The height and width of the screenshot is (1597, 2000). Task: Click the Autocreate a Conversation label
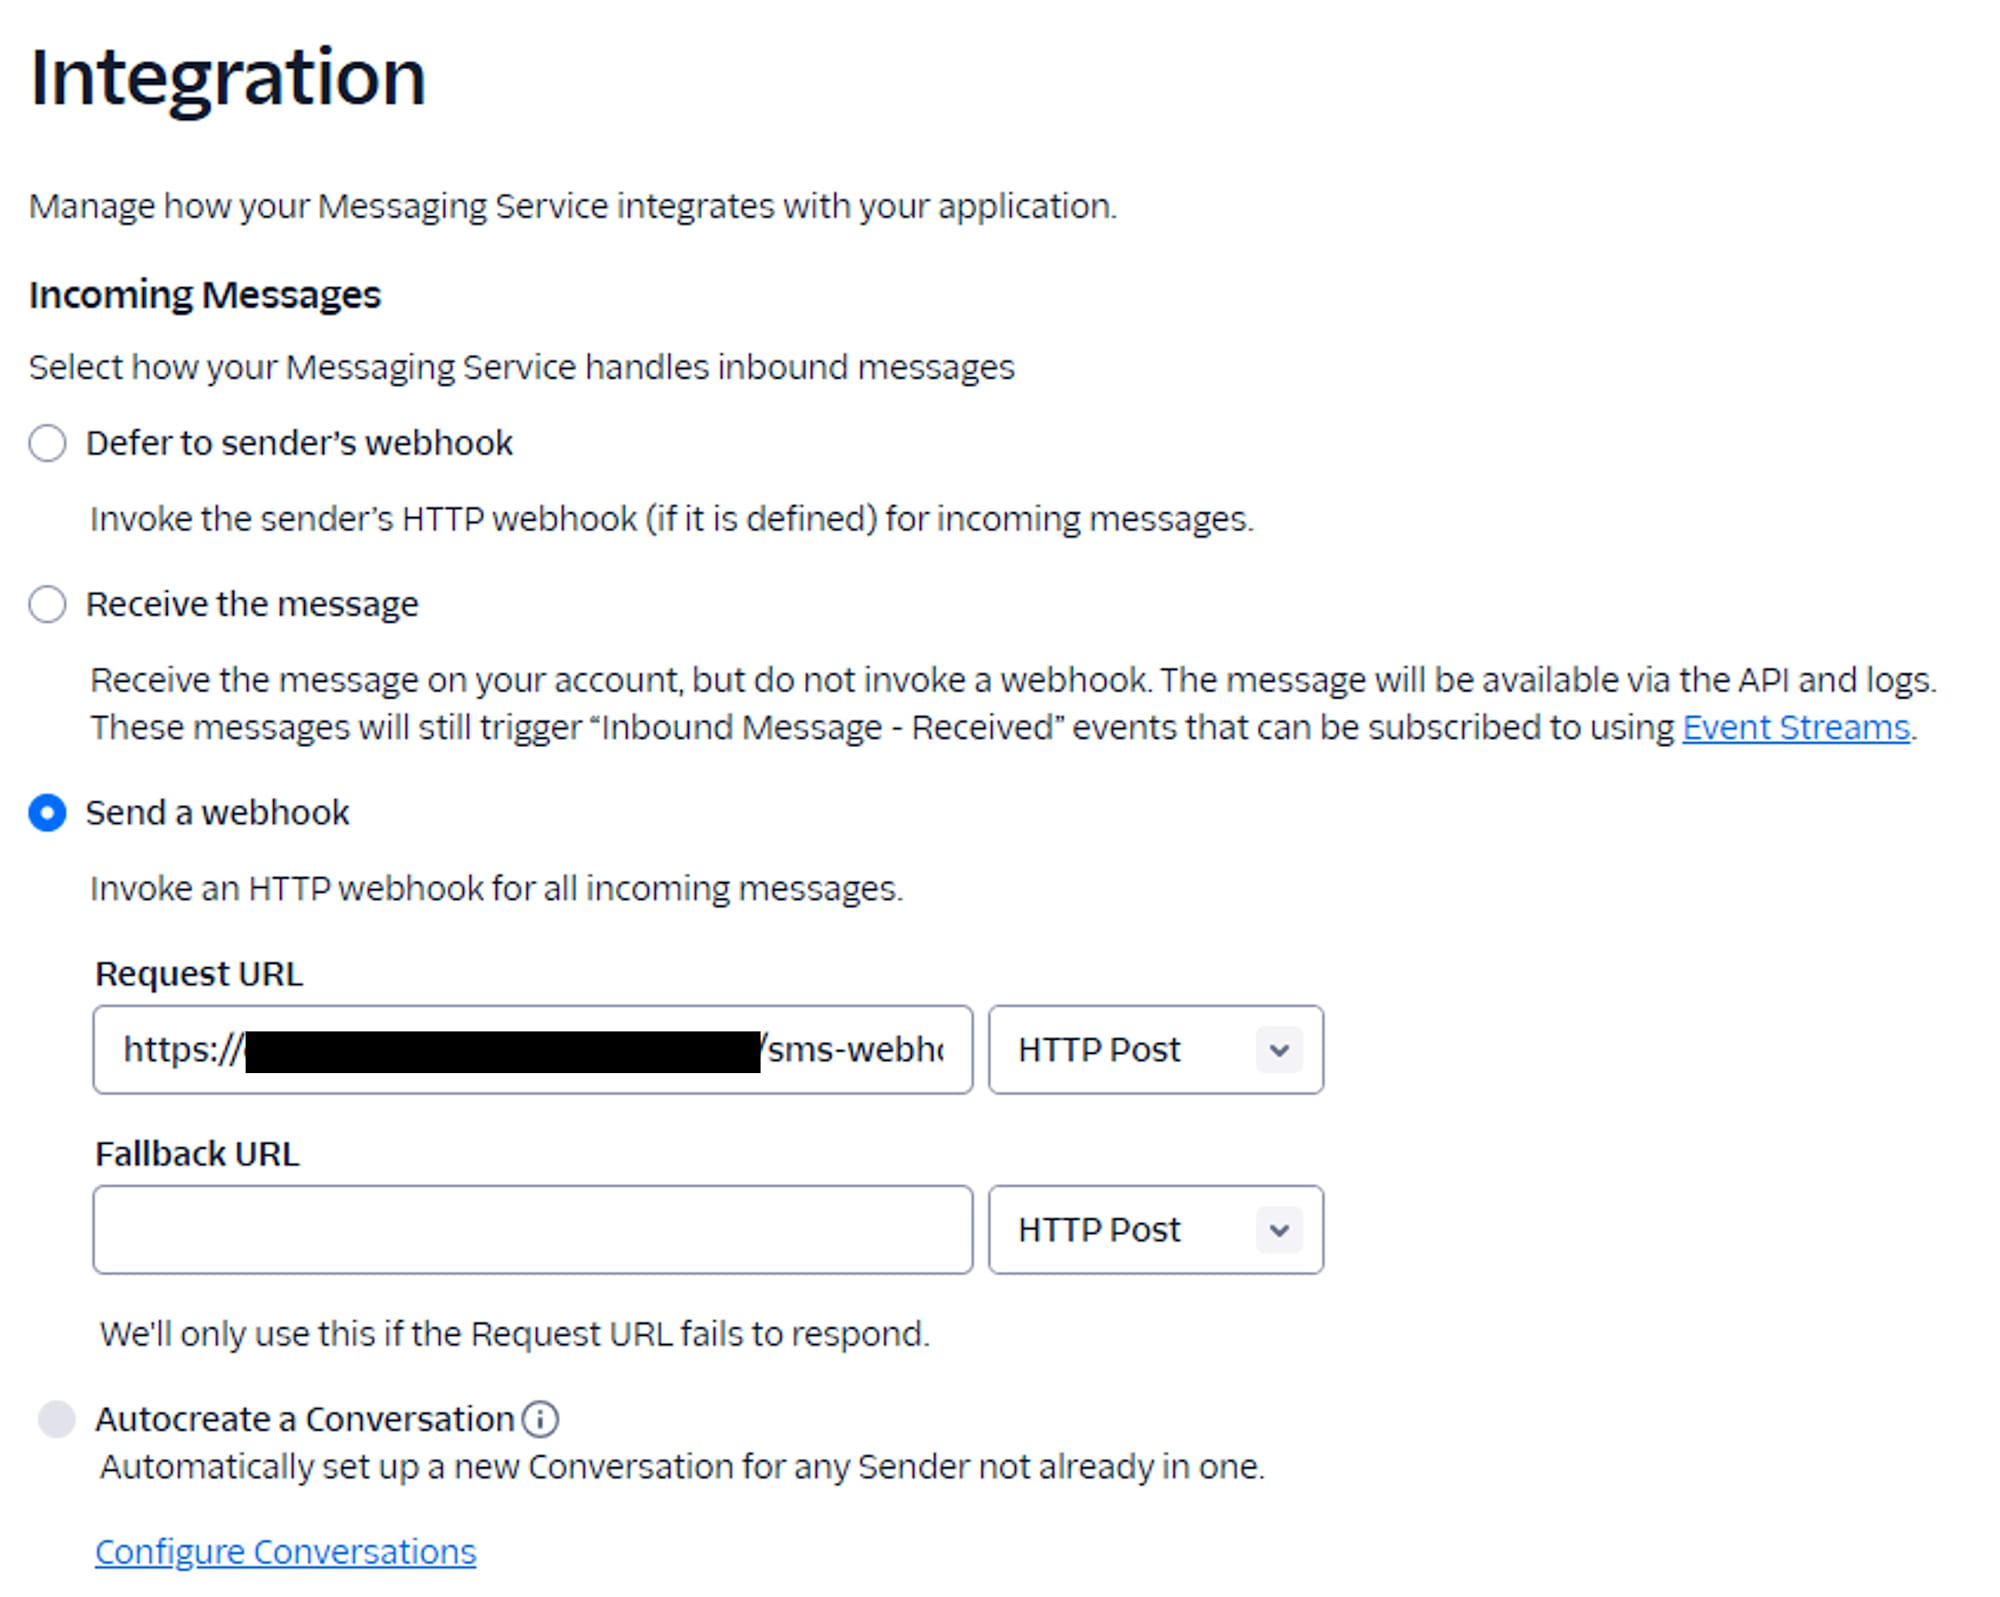click(x=305, y=1419)
